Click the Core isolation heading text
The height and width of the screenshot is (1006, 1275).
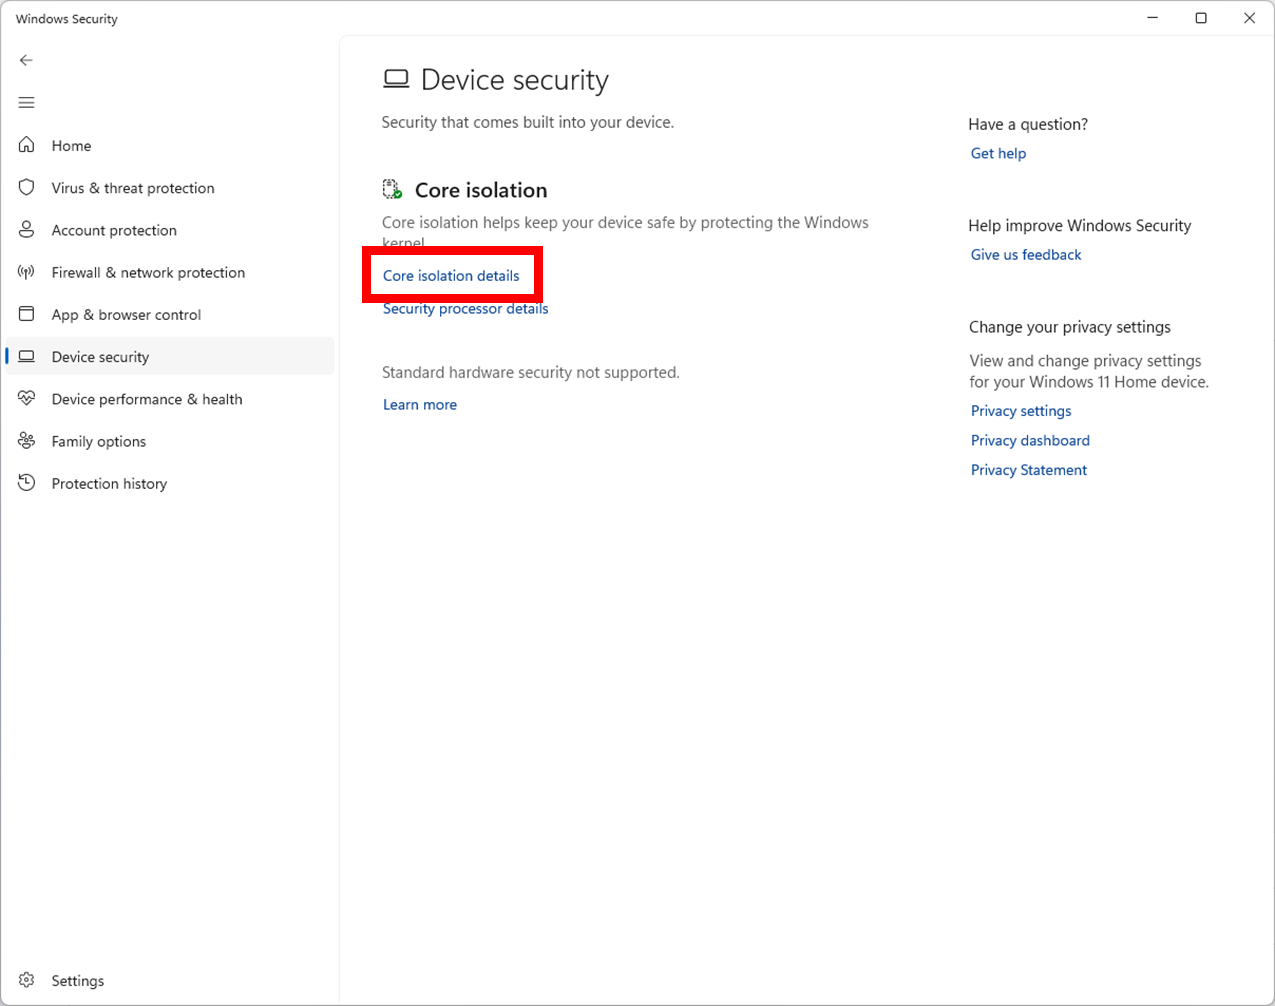481,190
